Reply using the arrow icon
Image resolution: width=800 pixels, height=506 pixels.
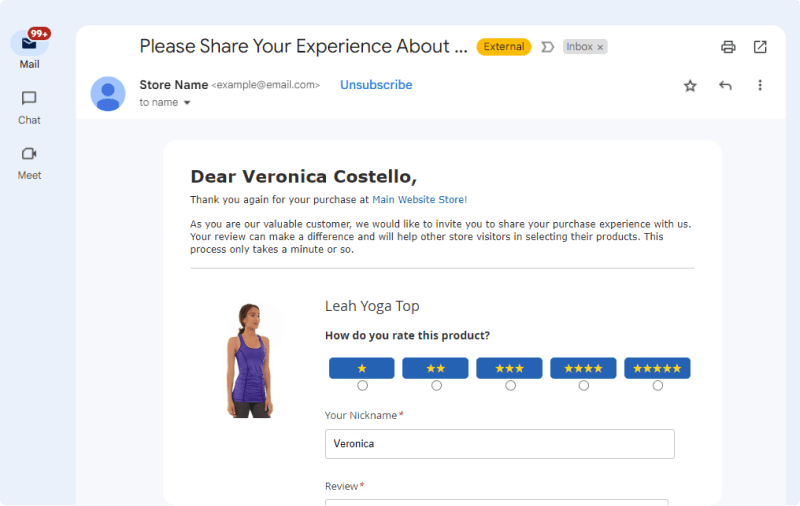(x=725, y=86)
